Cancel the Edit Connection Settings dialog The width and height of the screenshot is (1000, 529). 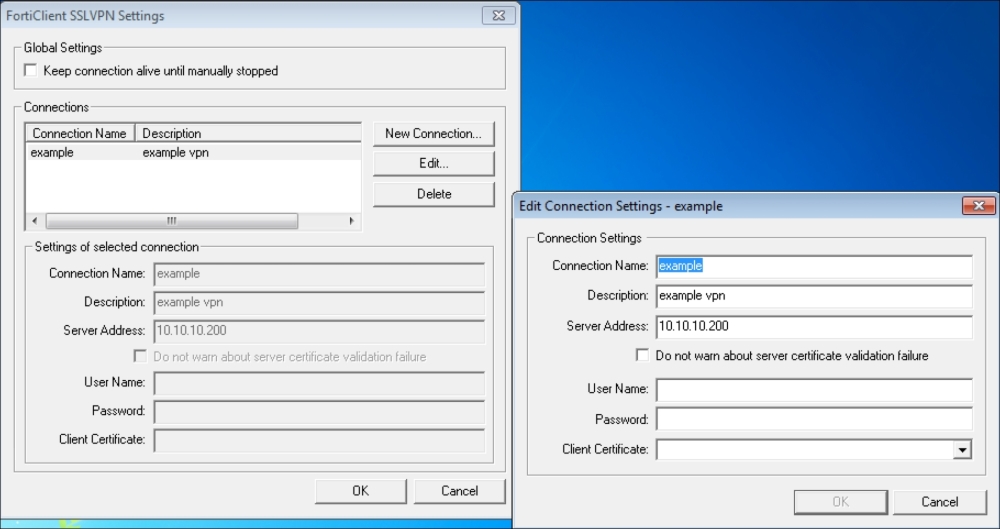[939, 502]
